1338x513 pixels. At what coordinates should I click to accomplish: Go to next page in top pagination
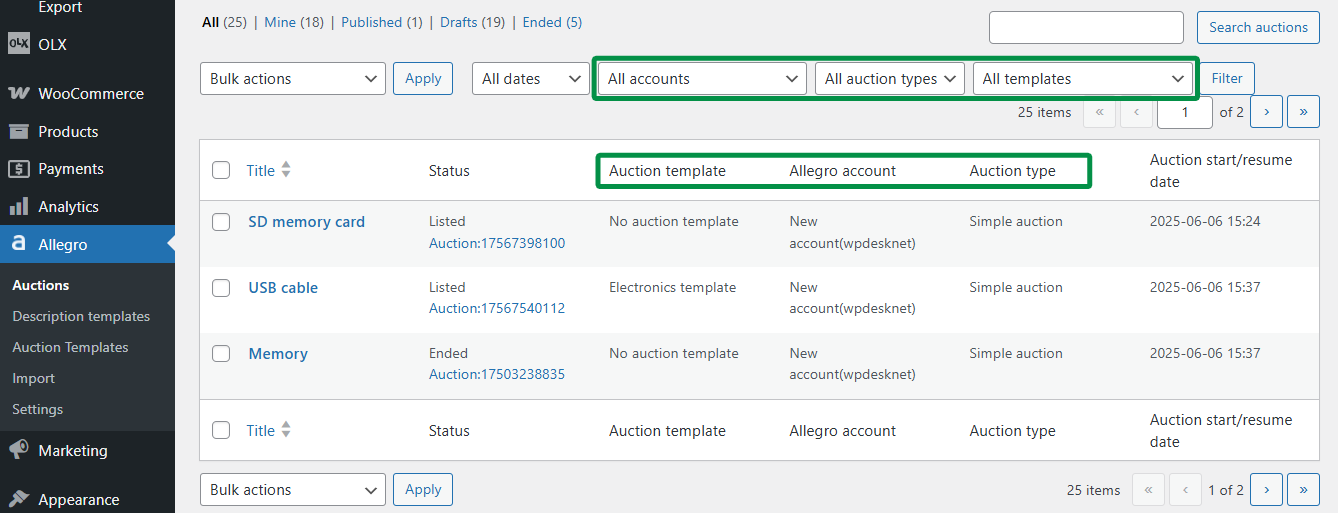click(x=1267, y=112)
